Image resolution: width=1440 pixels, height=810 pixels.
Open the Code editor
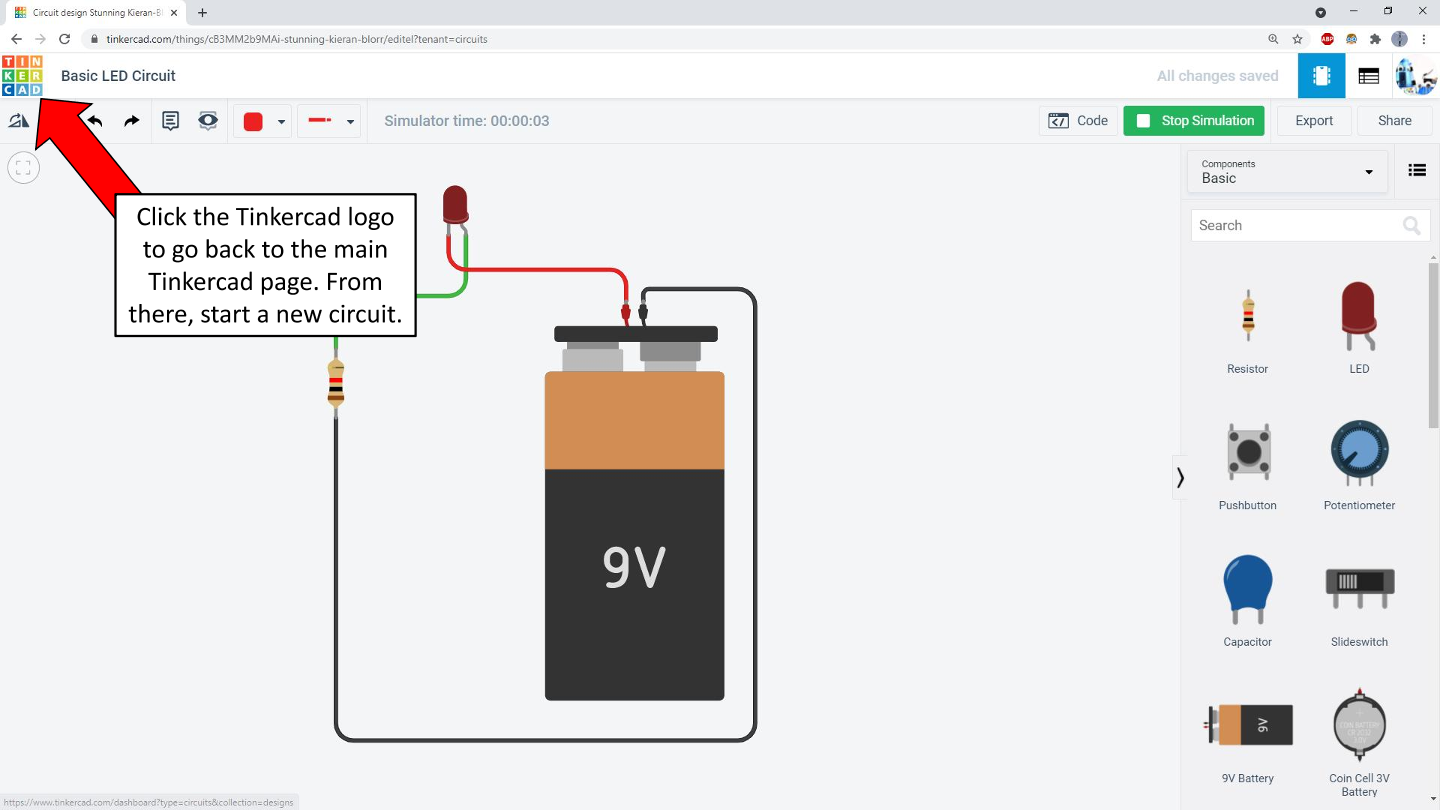click(x=1078, y=121)
